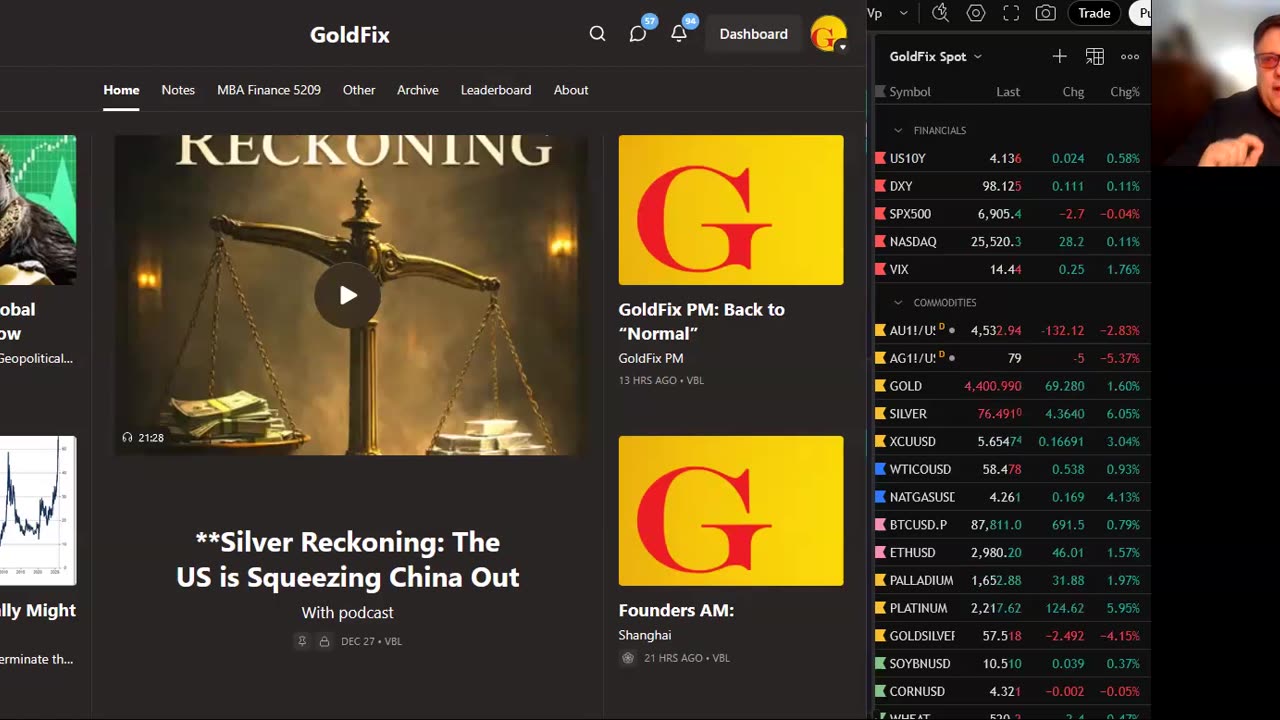Collapse the FINANCIALS section
Screen dimensions: 1280x720
point(898,131)
